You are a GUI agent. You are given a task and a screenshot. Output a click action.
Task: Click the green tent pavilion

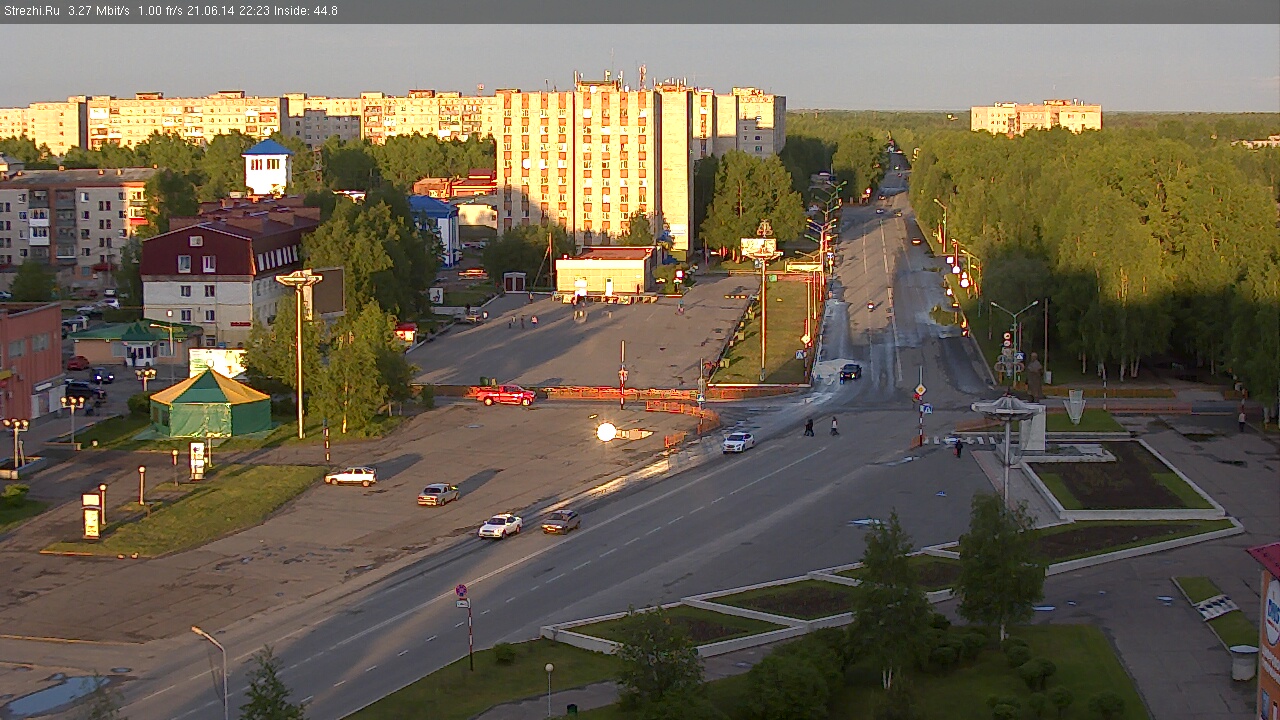210,403
